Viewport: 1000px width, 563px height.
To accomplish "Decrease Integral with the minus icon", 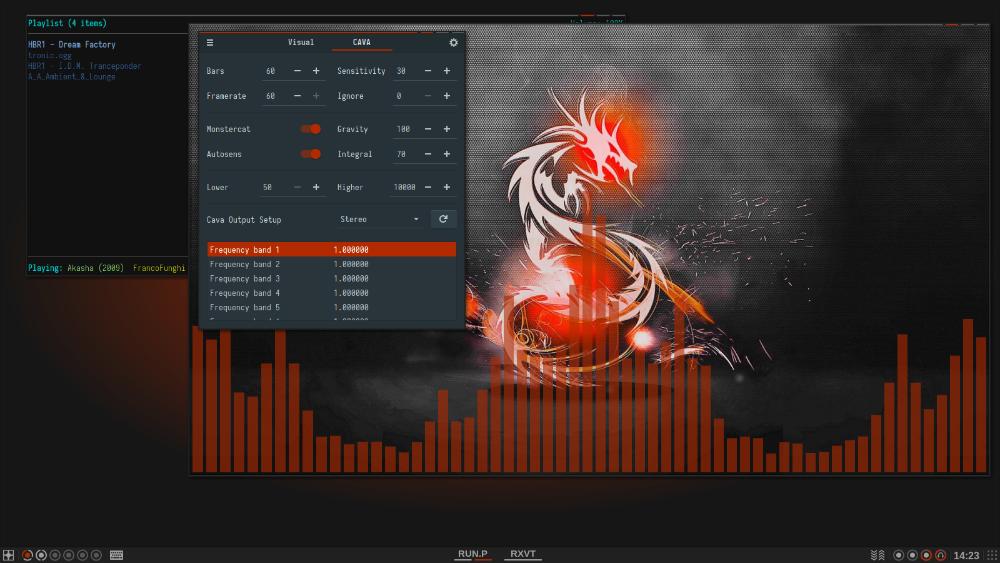I will pyautogui.click(x=428, y=154).
